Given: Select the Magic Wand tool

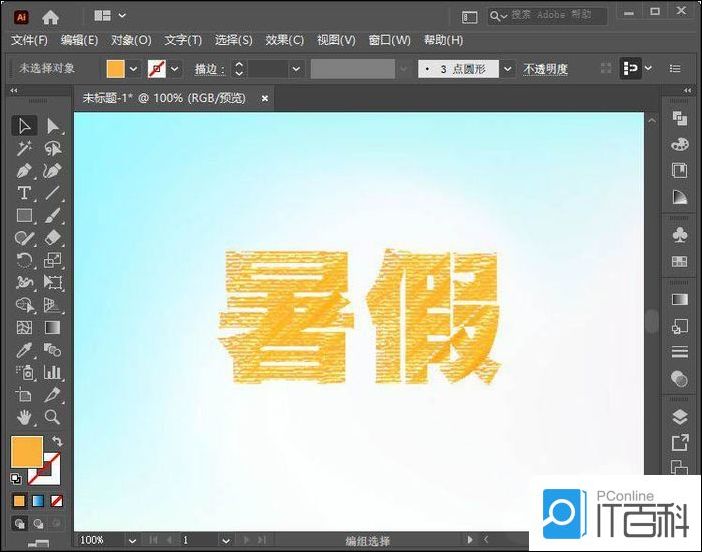Looking at the screenshot, I should coord(24,148).
